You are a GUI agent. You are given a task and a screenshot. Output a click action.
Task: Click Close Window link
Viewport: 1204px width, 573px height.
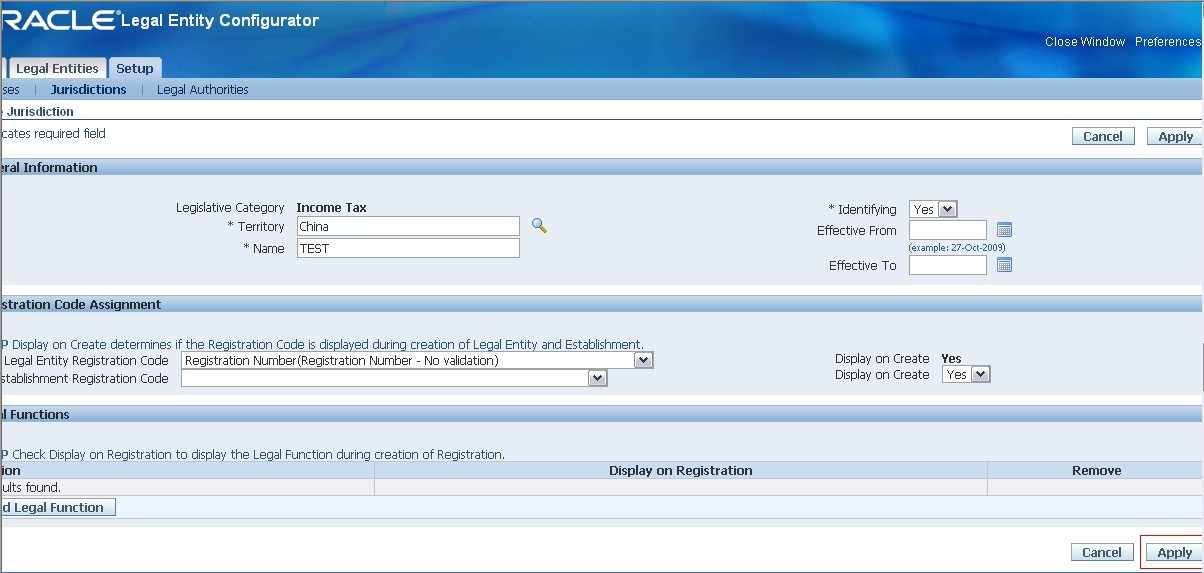point(1085,42)
